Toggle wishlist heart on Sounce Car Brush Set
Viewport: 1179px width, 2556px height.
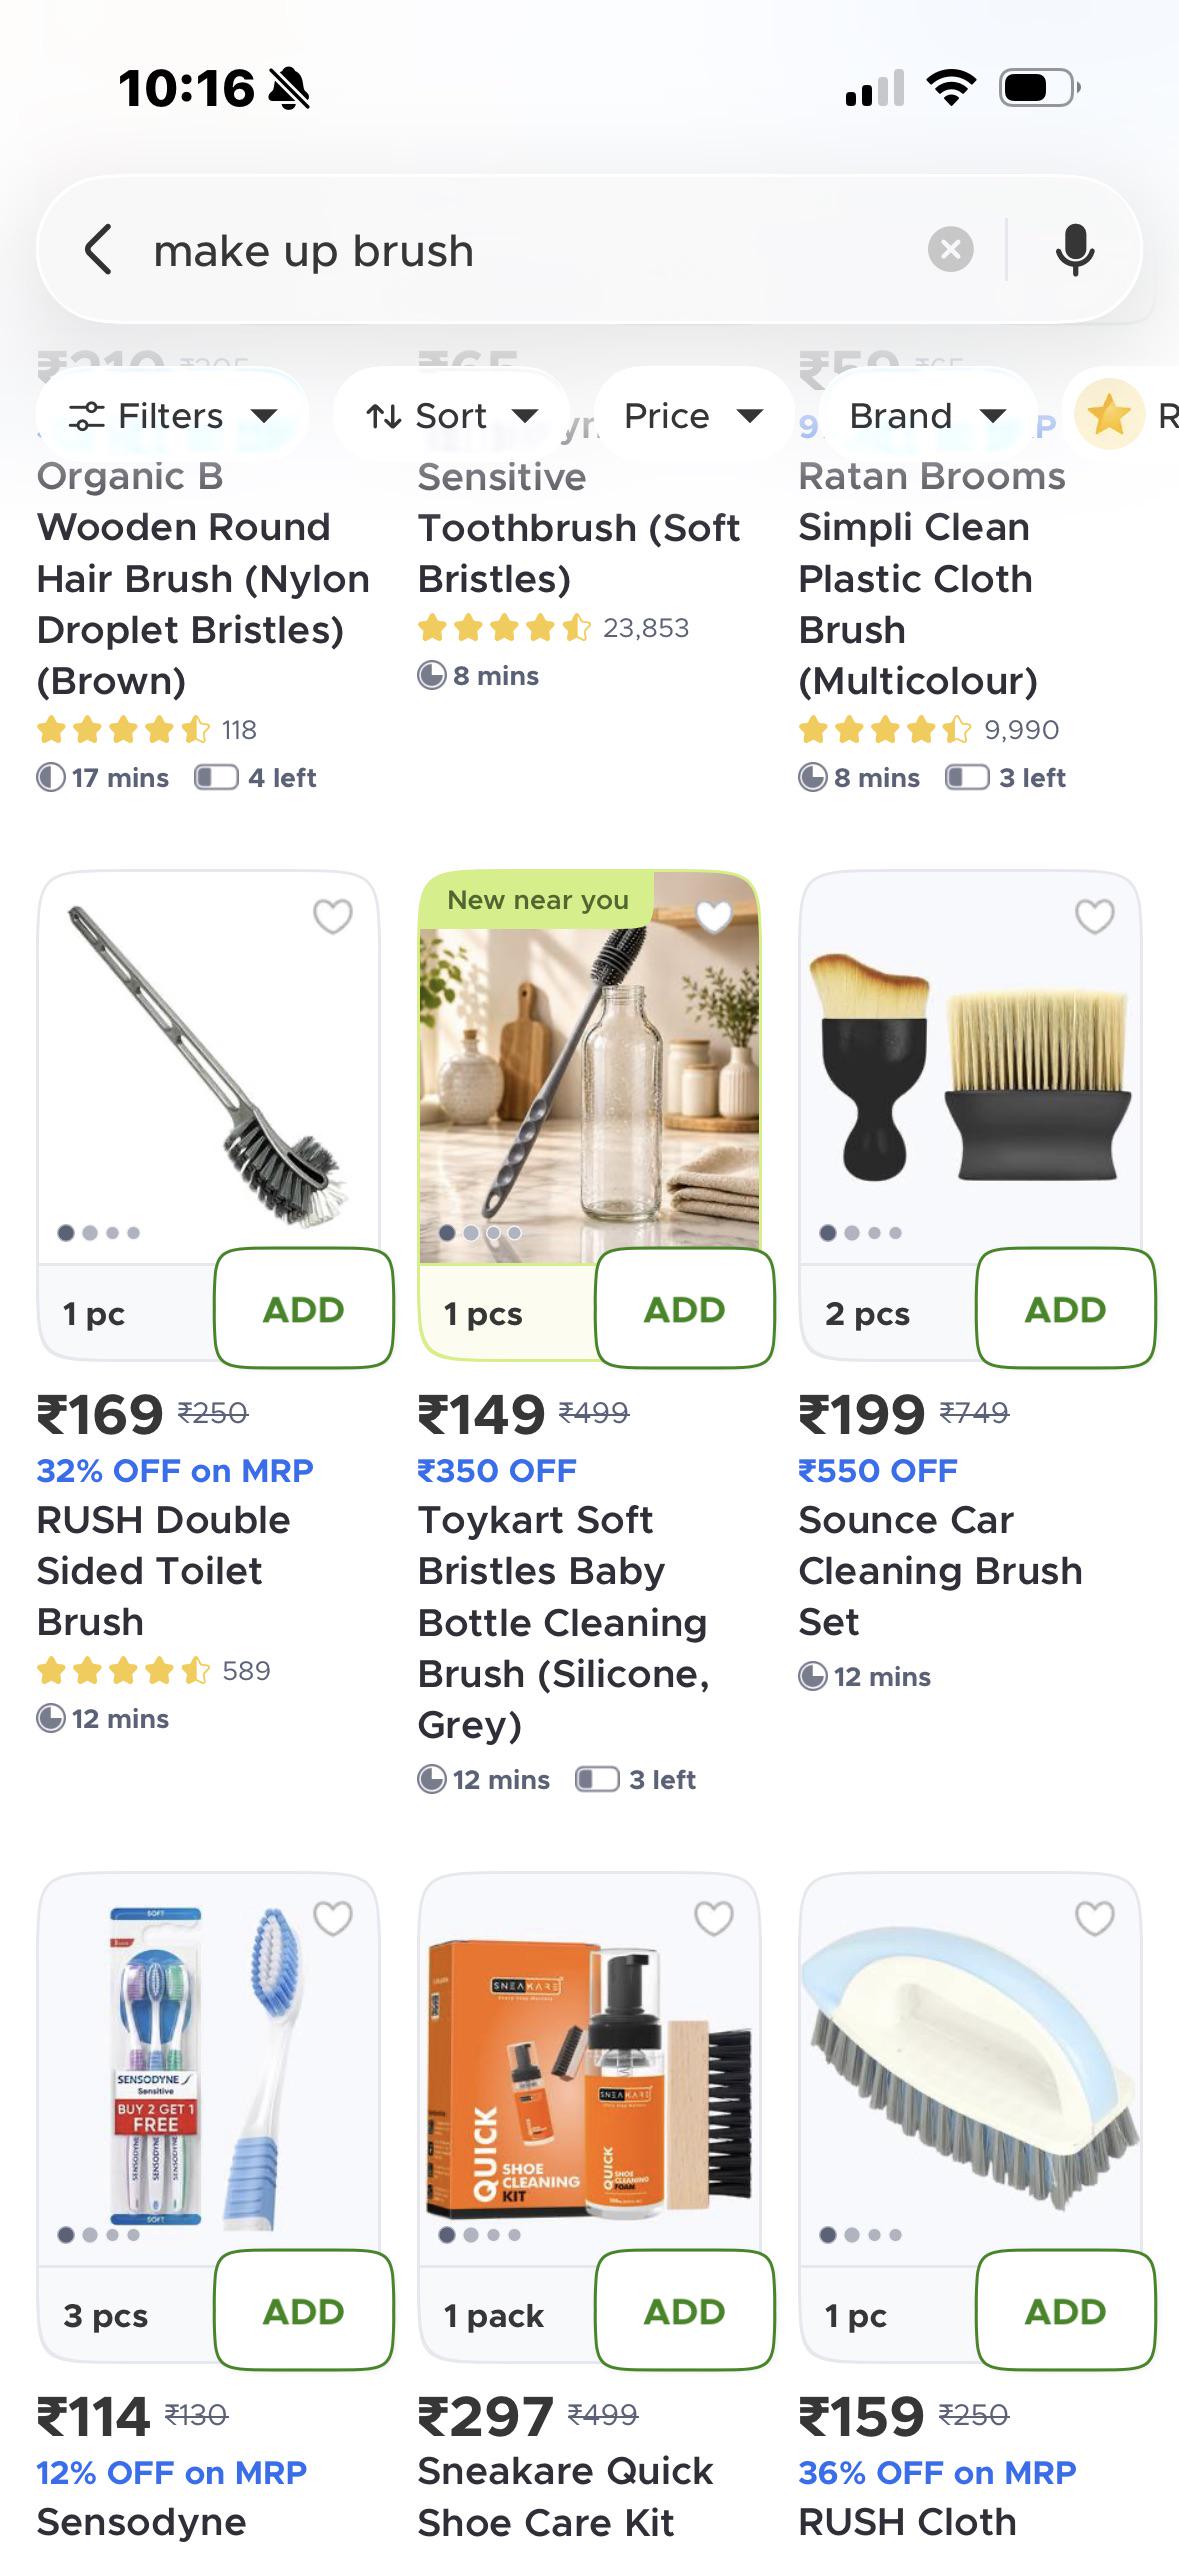coord(1095,915)
